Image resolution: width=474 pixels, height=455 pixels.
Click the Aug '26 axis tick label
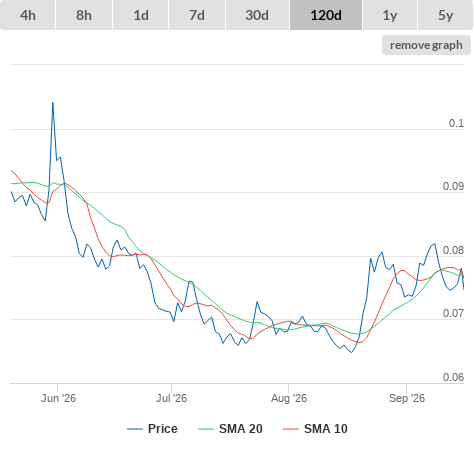[289, 398]
